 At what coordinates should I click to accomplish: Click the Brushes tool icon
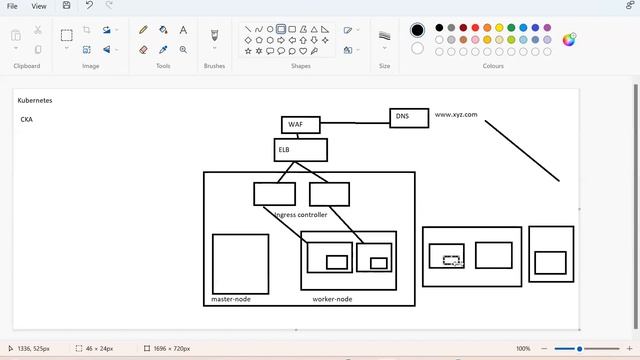(x=214, y=35)
